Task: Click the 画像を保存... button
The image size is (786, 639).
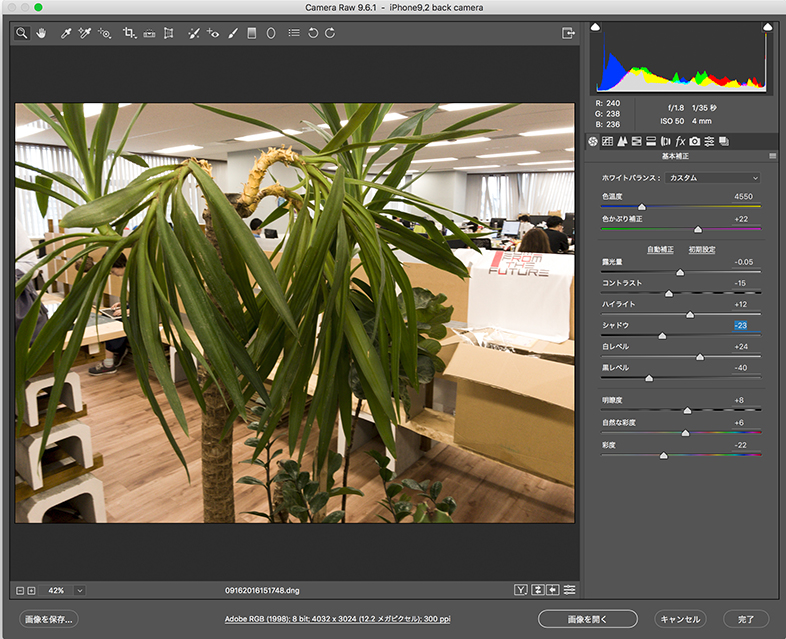Action: (49, 619)
